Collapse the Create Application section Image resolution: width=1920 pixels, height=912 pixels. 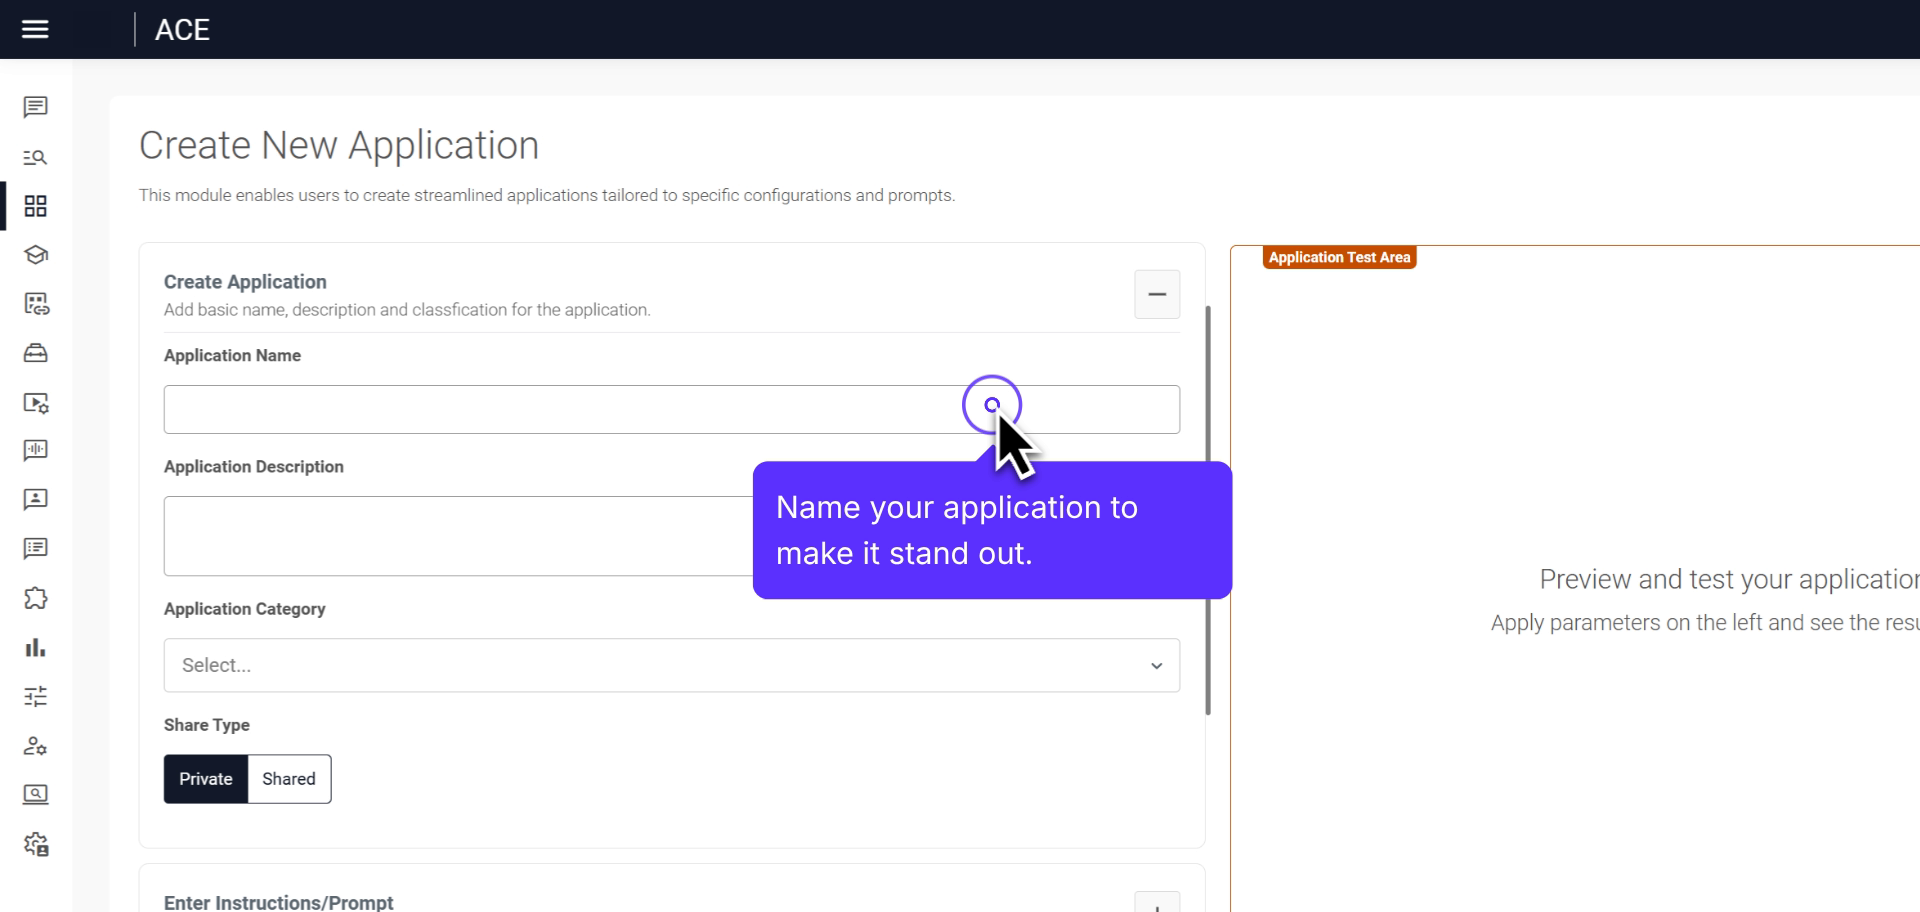1157,294
